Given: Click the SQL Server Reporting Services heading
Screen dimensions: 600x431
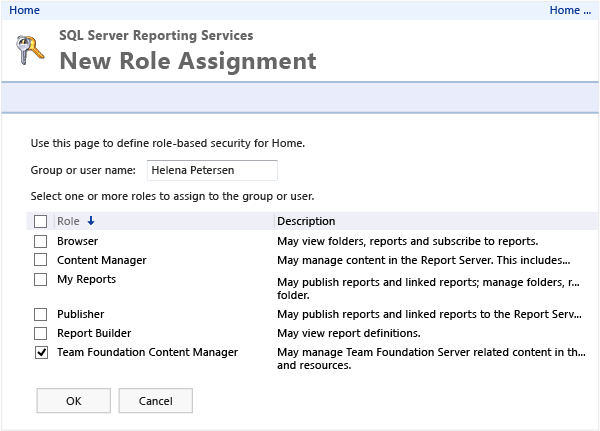Looking at the screenshot, I should click(x=156, y=35).
